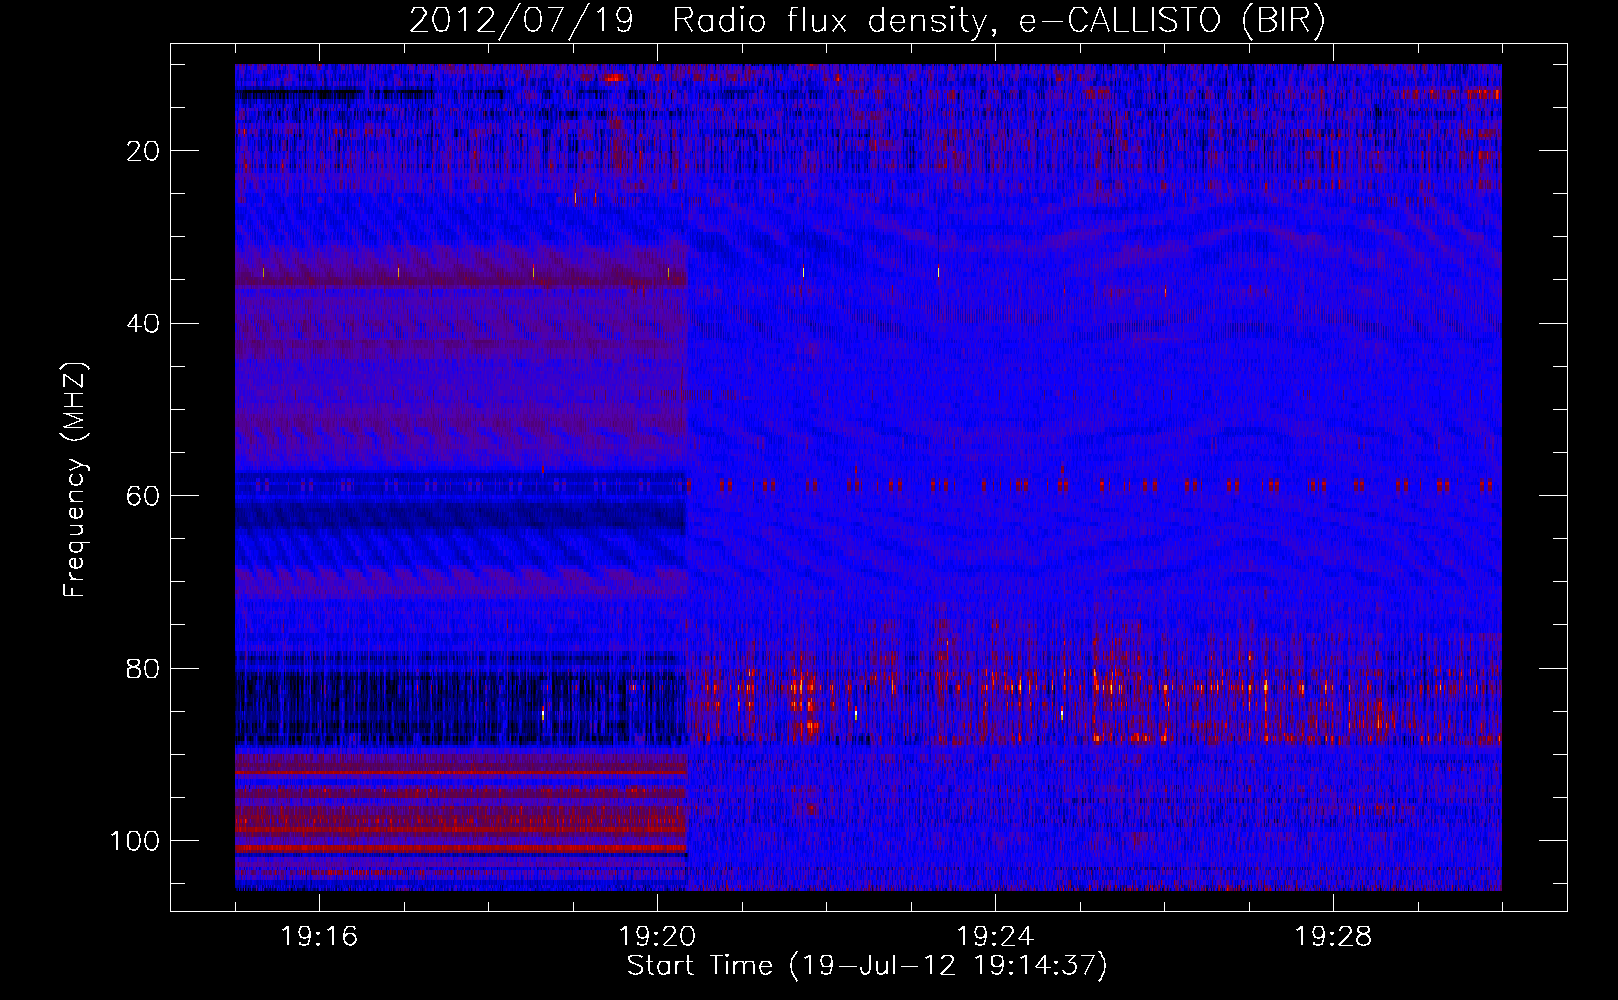The height and width of the screenshot is (1000, 1618).
Task: Click the time axis tick label '19:20'
Action: click(x=657, y=937)
